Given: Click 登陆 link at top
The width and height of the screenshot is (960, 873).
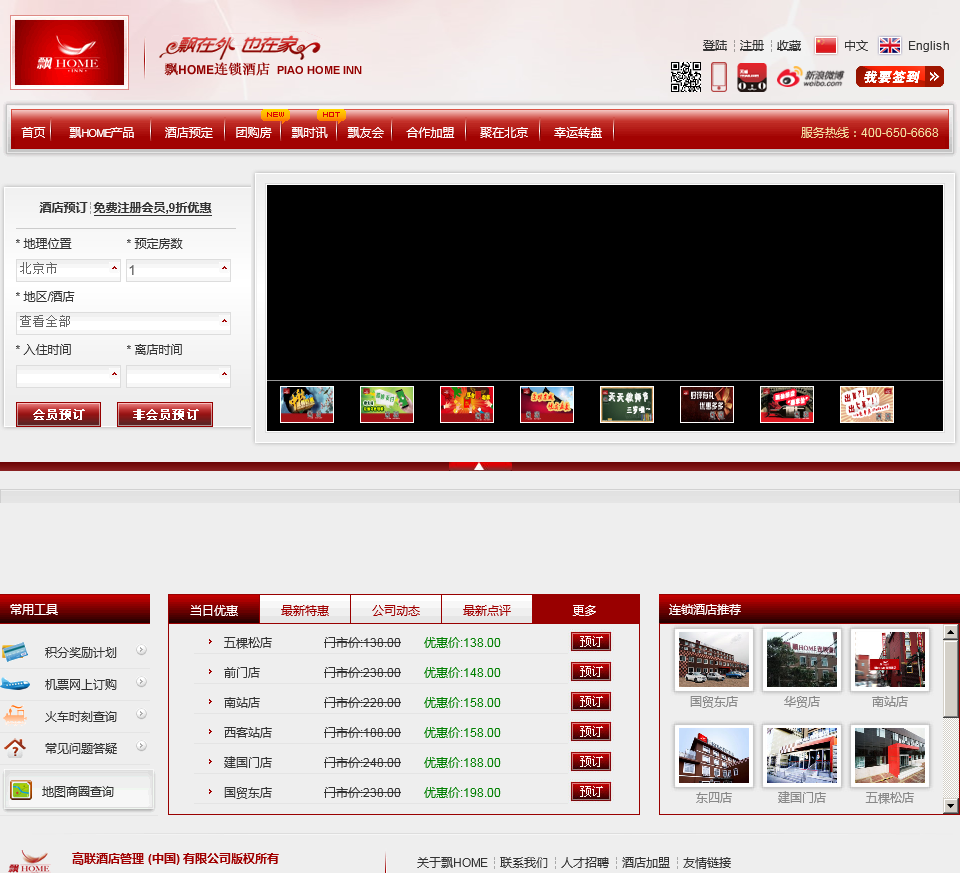Looking at the screenshot, I should (x=714, y=45).
